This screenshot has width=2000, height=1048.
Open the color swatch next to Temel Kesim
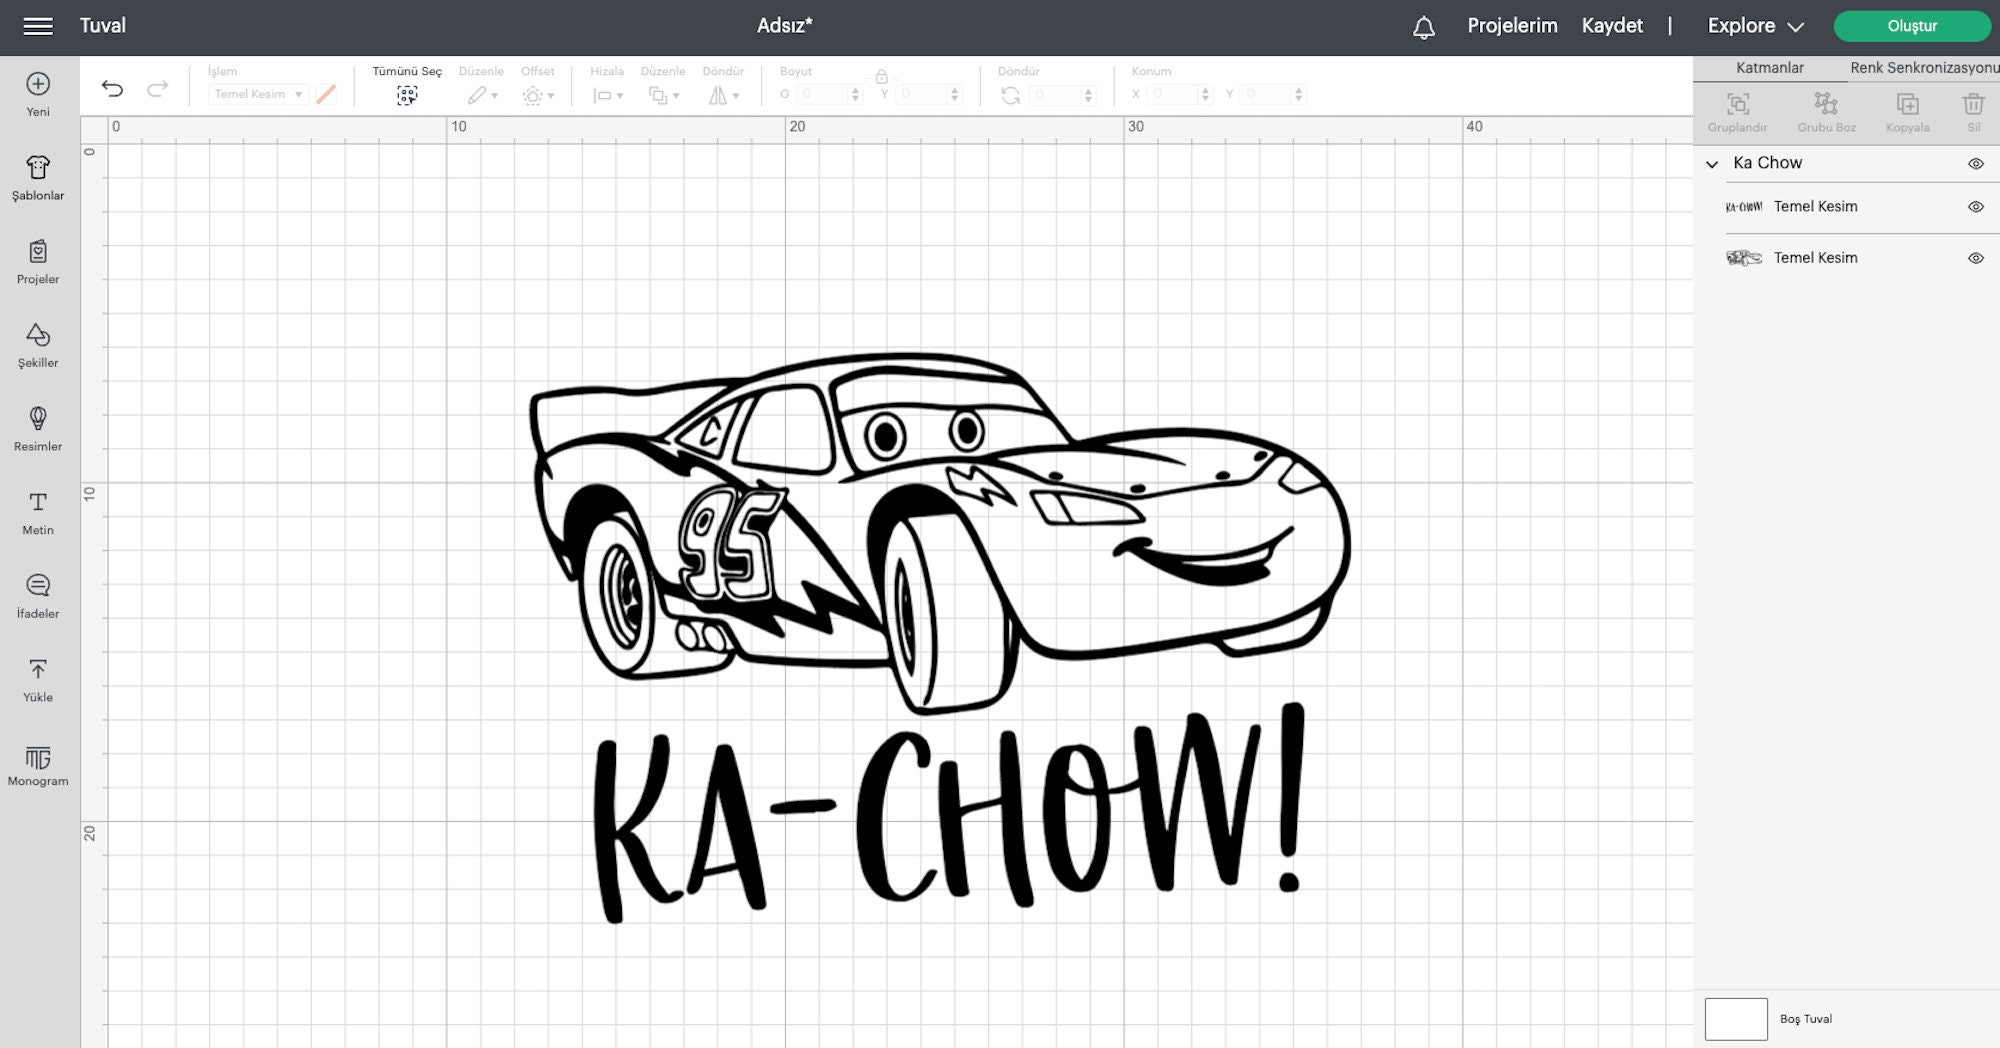click(325, 93)
